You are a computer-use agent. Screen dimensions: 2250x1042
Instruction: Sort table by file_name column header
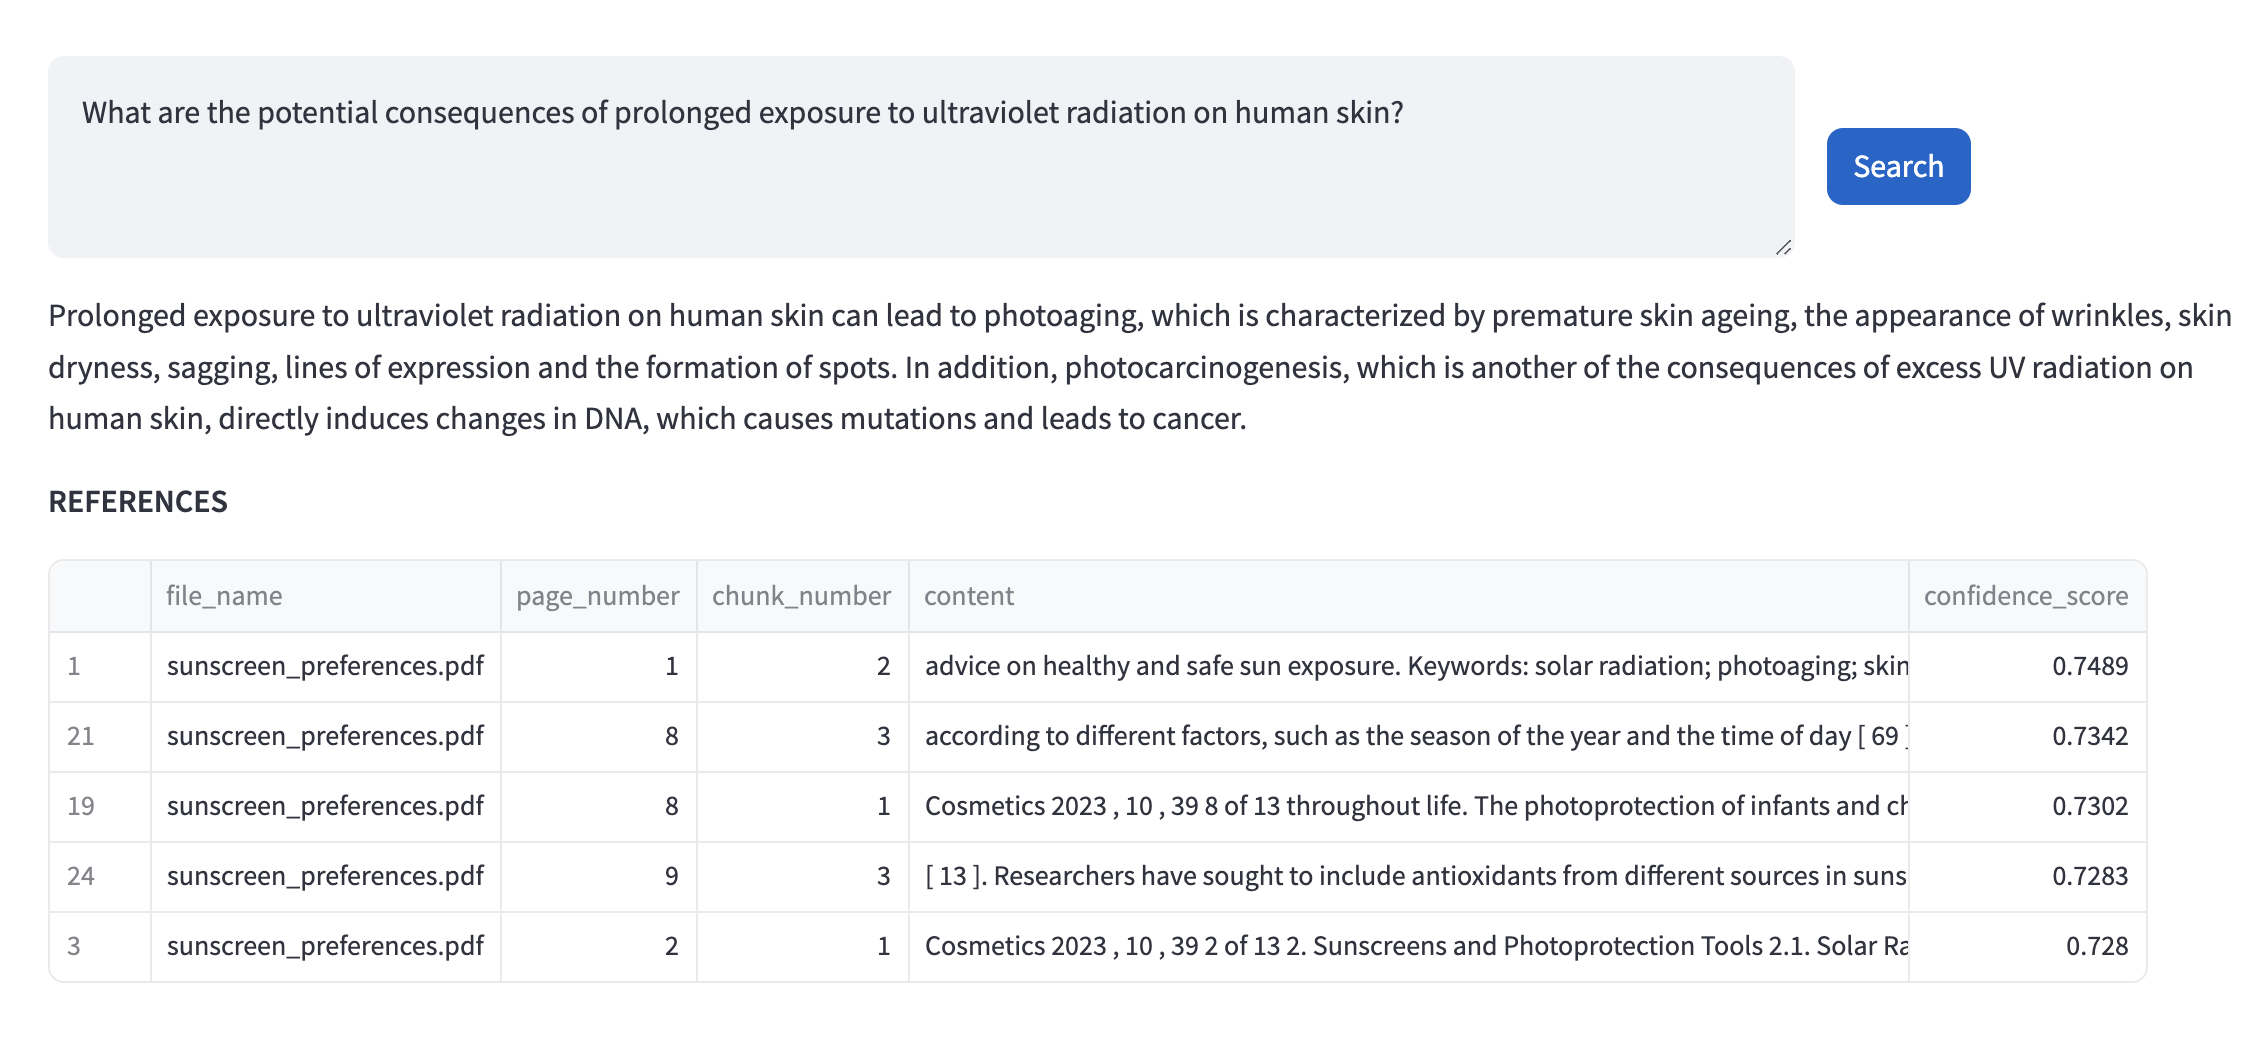tap(325, 596)
